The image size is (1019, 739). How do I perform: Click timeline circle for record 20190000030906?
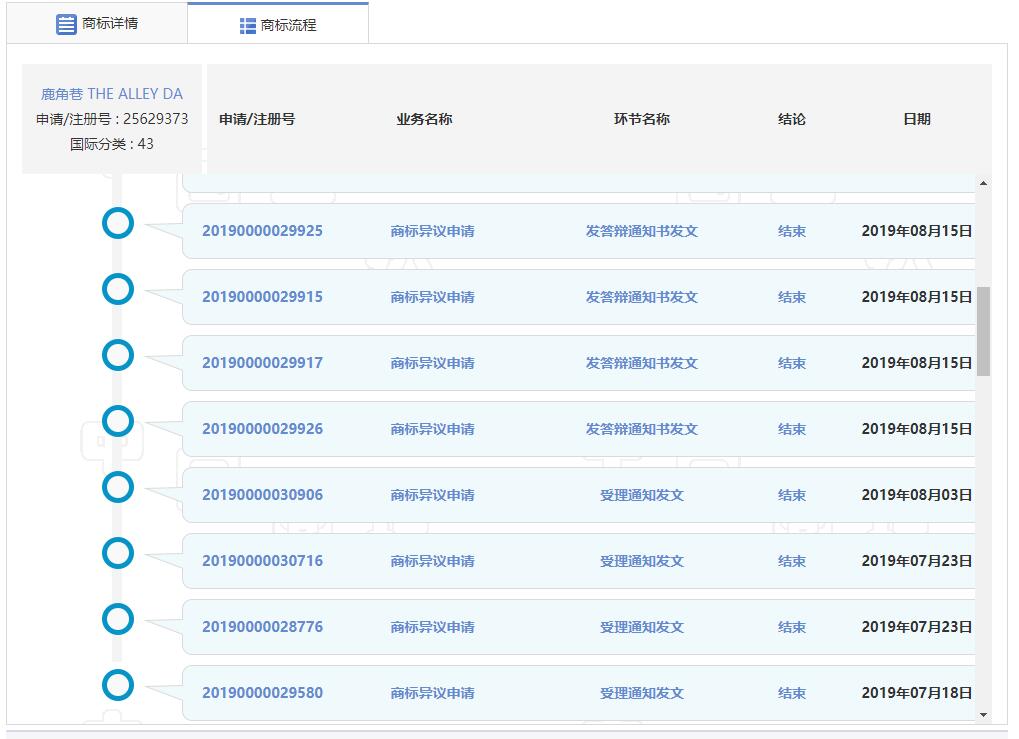118,487
